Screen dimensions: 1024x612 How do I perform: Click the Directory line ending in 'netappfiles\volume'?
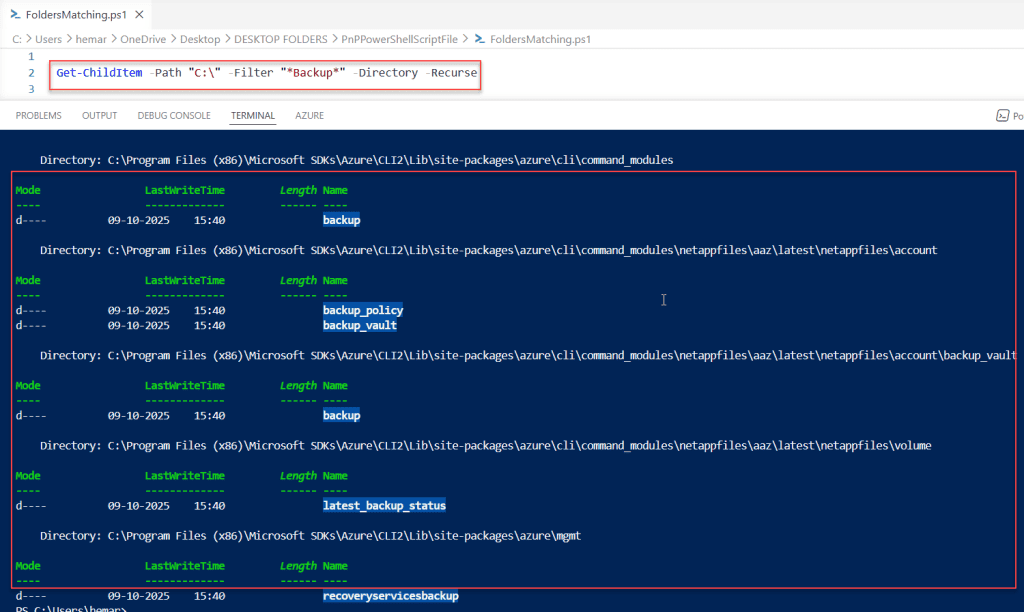[x=485, y=445]
